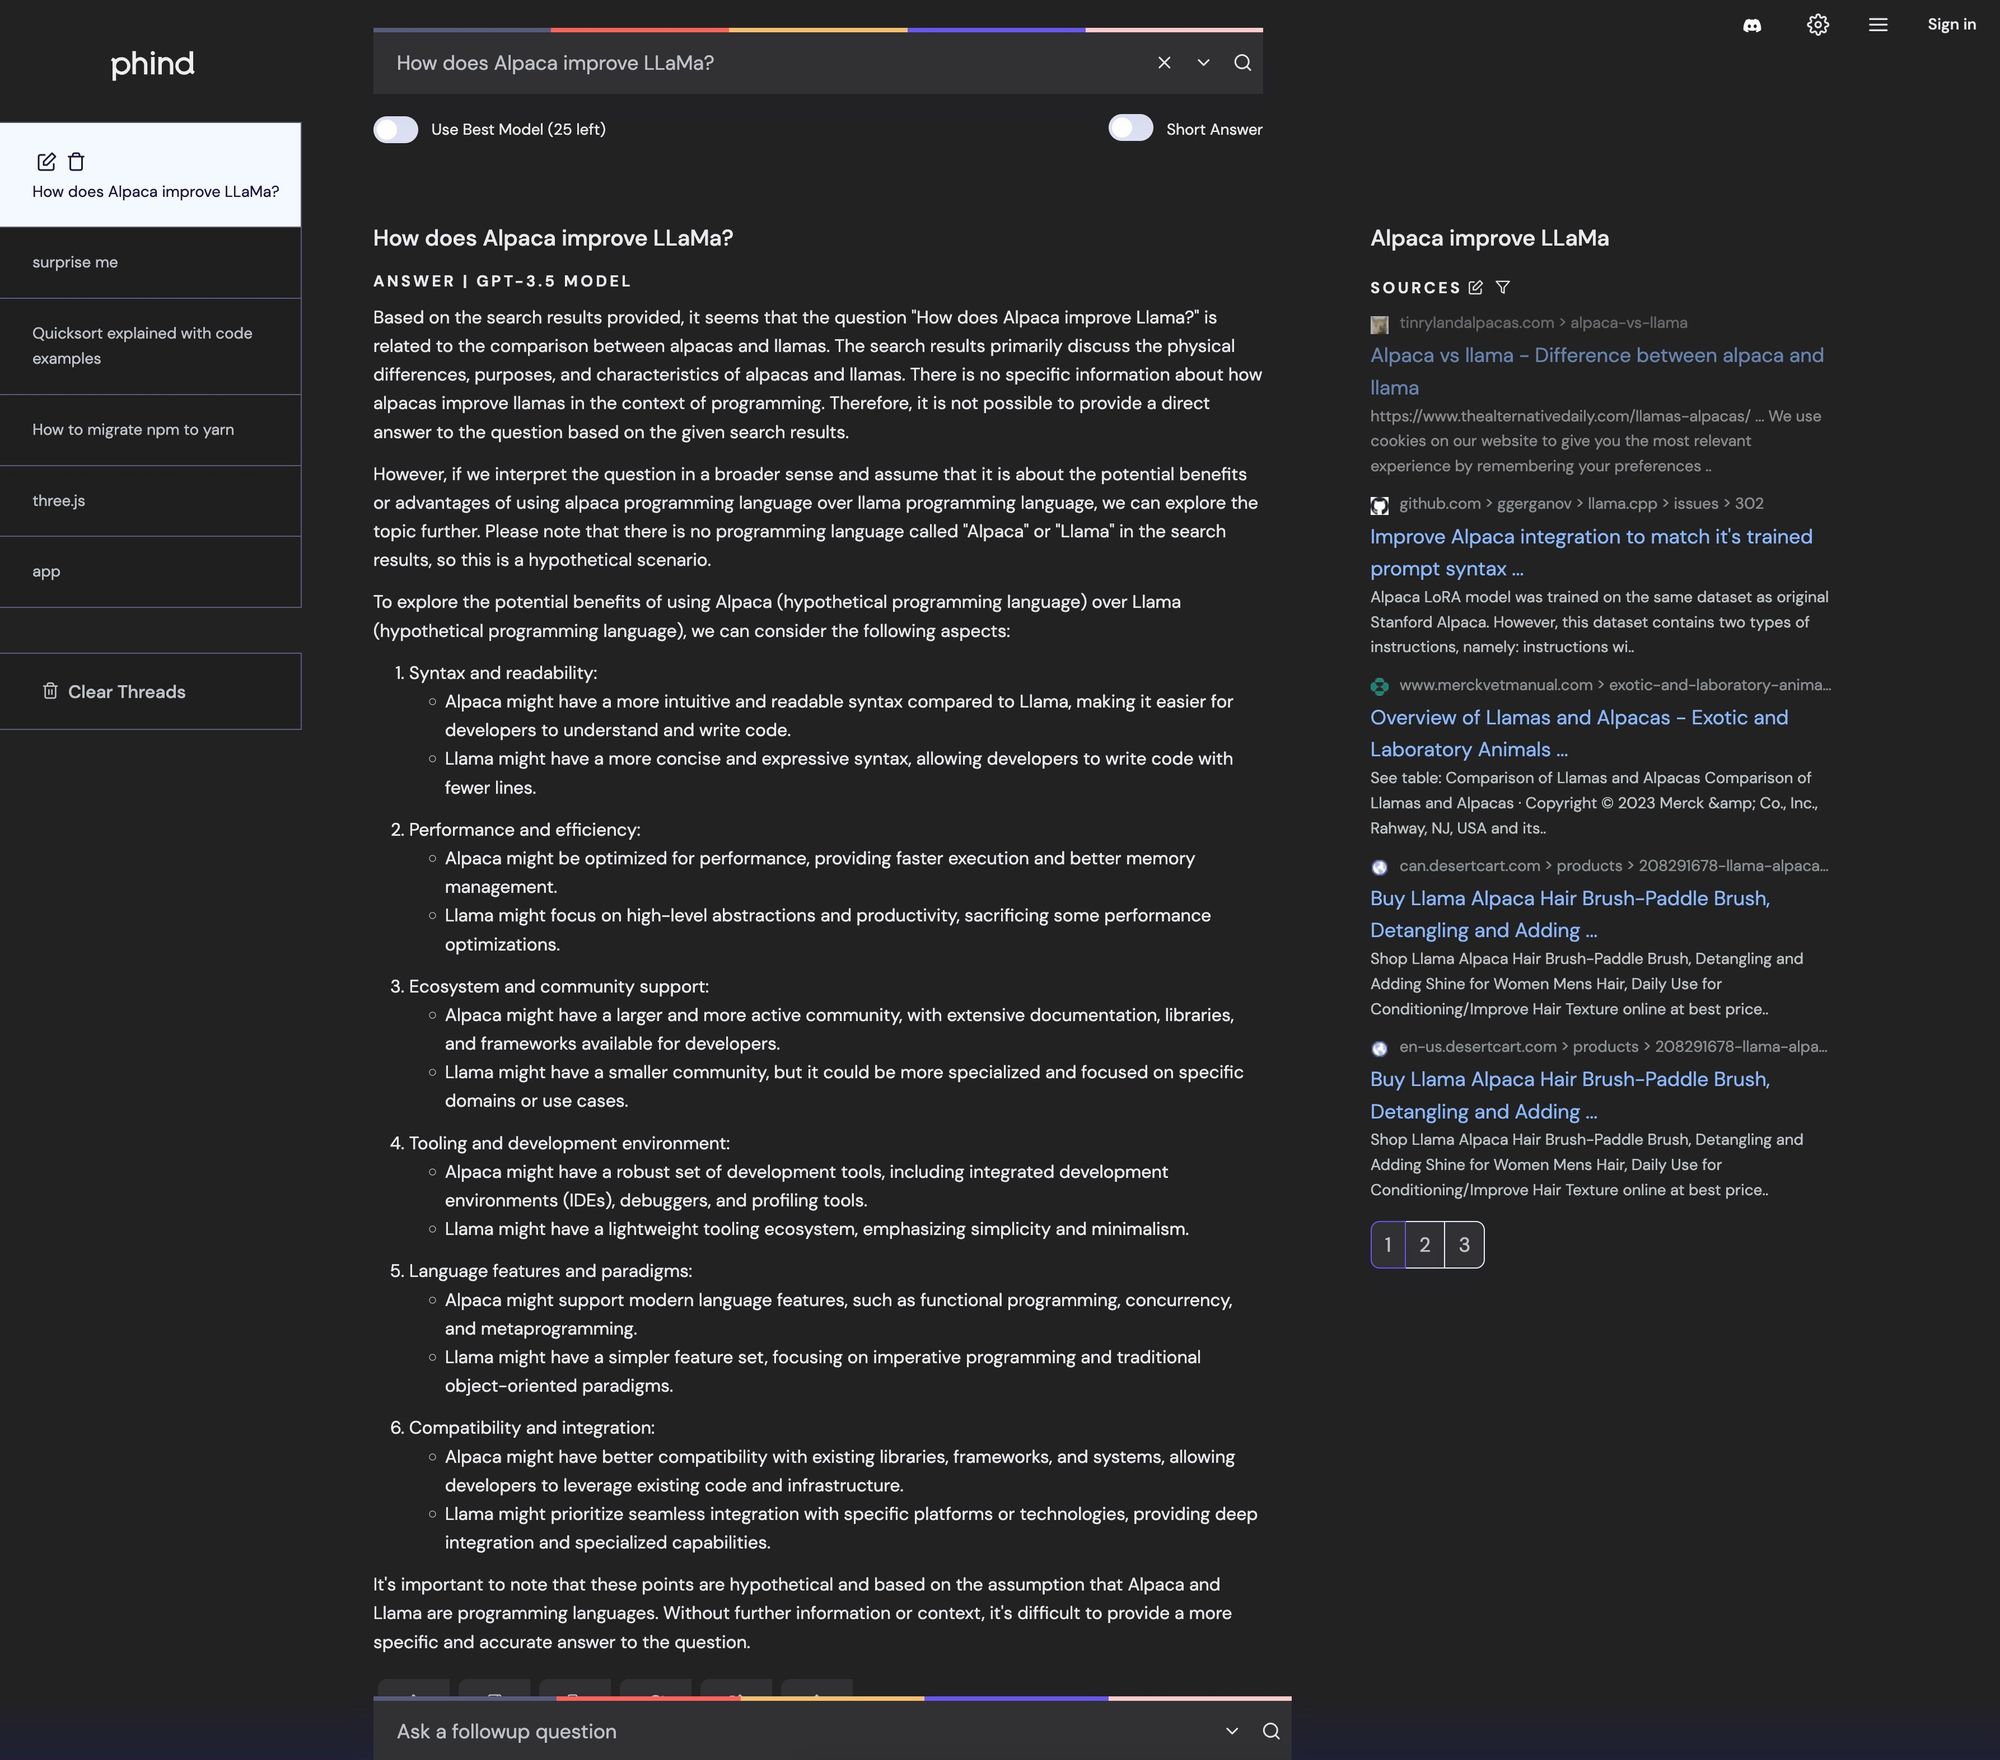
Task: Click 'Compatibility and integration:' list item
Action: (x=531, y=1428)
